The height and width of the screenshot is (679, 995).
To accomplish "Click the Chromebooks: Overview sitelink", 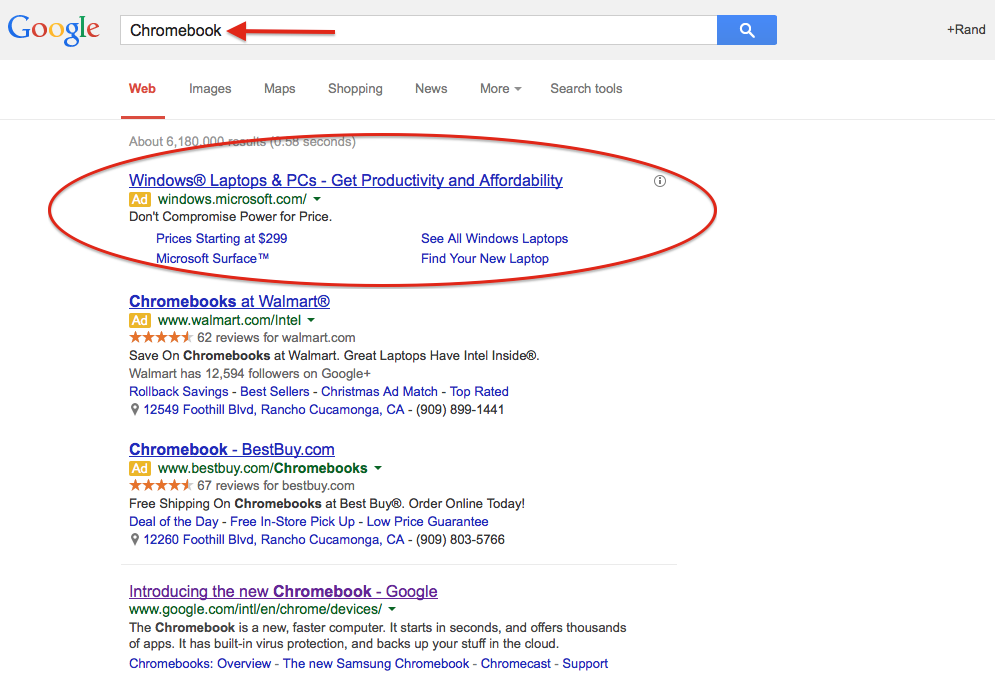I will coord(200,664).
